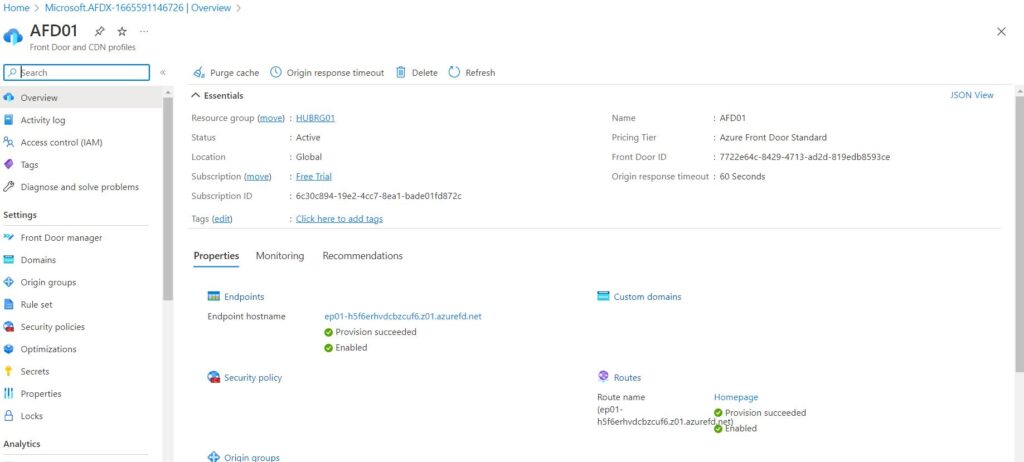Click Diagnose and solve problems wrench icon
This screenshot has height=462, width=1024.
click(8, 186)
